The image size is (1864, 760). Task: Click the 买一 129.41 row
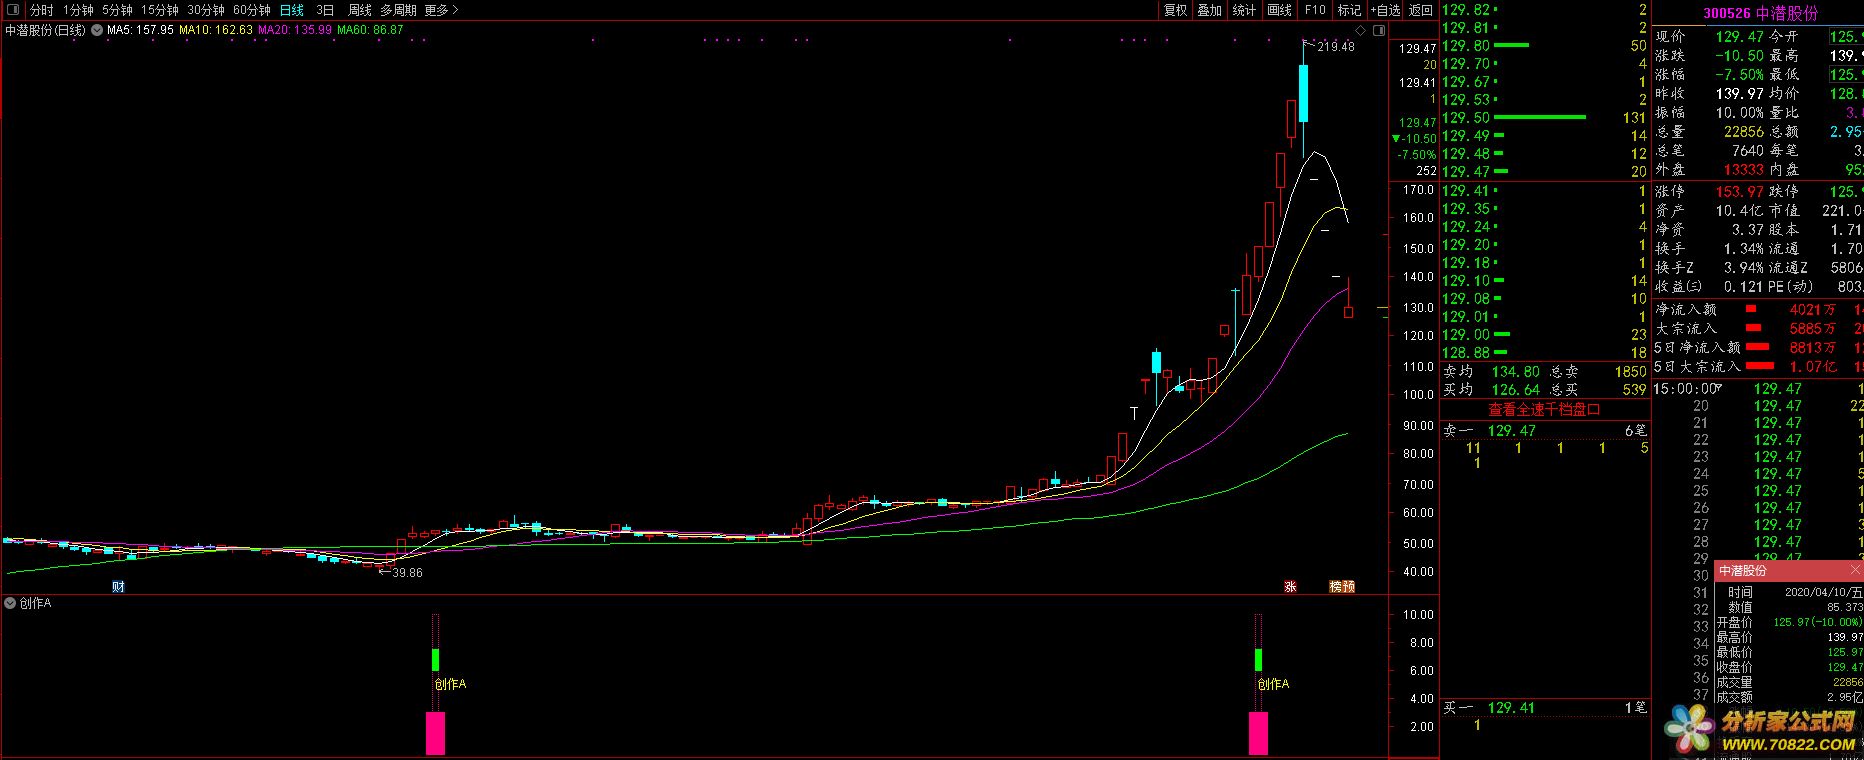[1544, 707]
